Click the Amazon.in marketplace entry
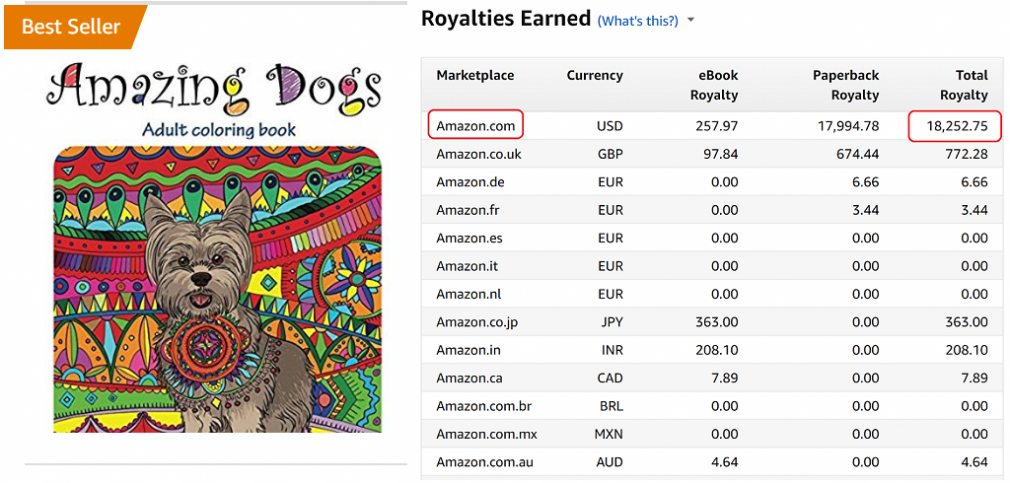Screen dimensions: 1010x483 point(468,350)
